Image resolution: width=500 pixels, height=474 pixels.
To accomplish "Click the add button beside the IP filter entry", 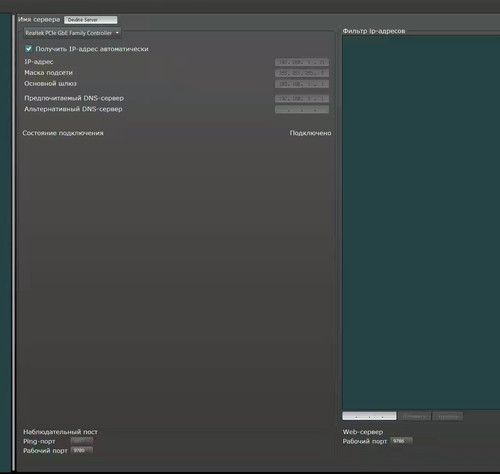I will click(414, 416).
